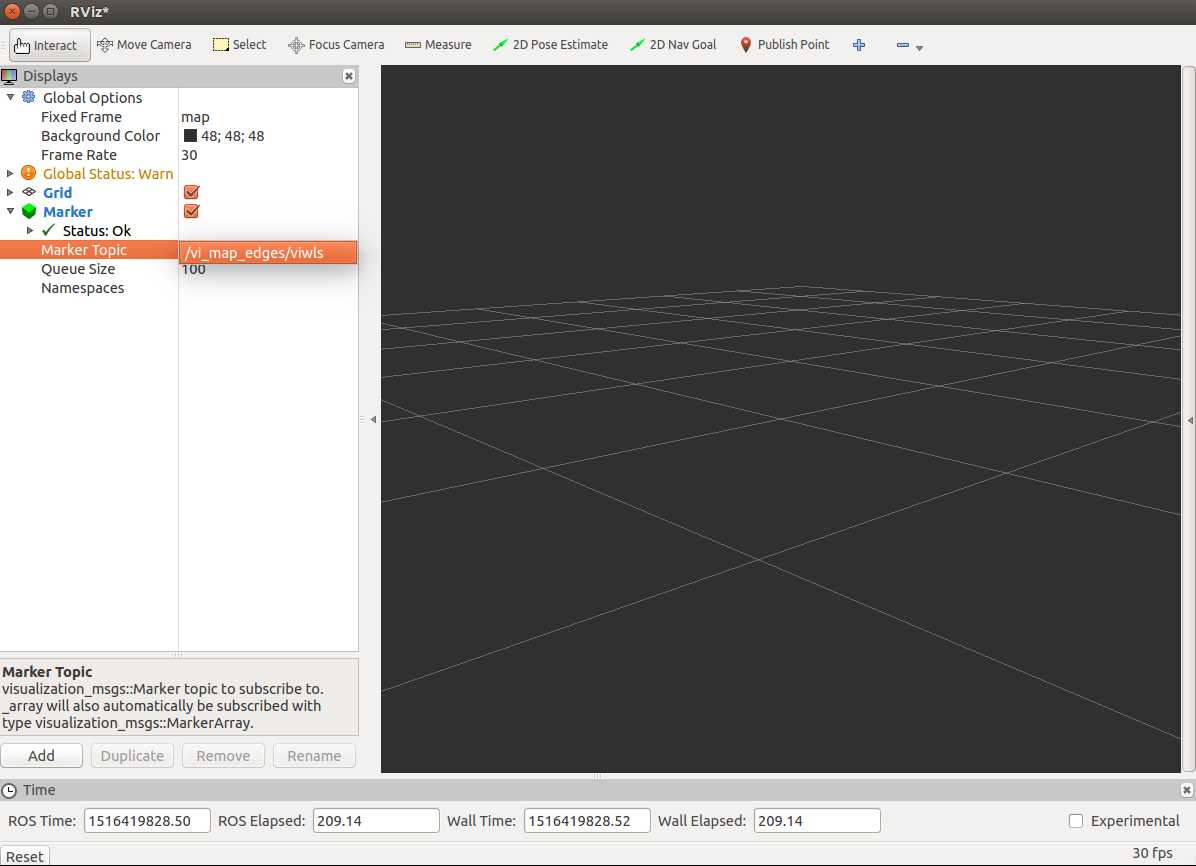Collapse the Global Options tree node
1196x866 pixels.
tap(10, 97)
